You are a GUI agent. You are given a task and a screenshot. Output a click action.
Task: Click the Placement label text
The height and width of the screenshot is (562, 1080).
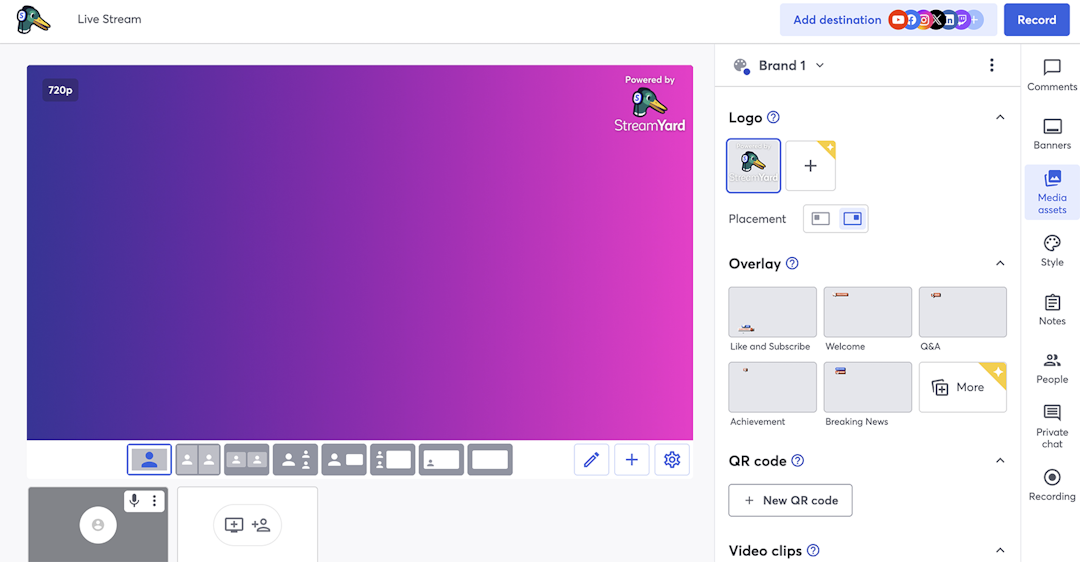(757, 219)
